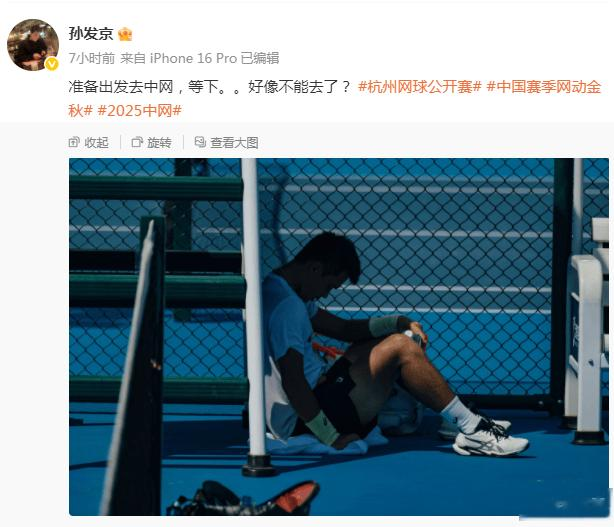Open full-size photo via 查看大图
Screen dimensions: 614x527
226,143
